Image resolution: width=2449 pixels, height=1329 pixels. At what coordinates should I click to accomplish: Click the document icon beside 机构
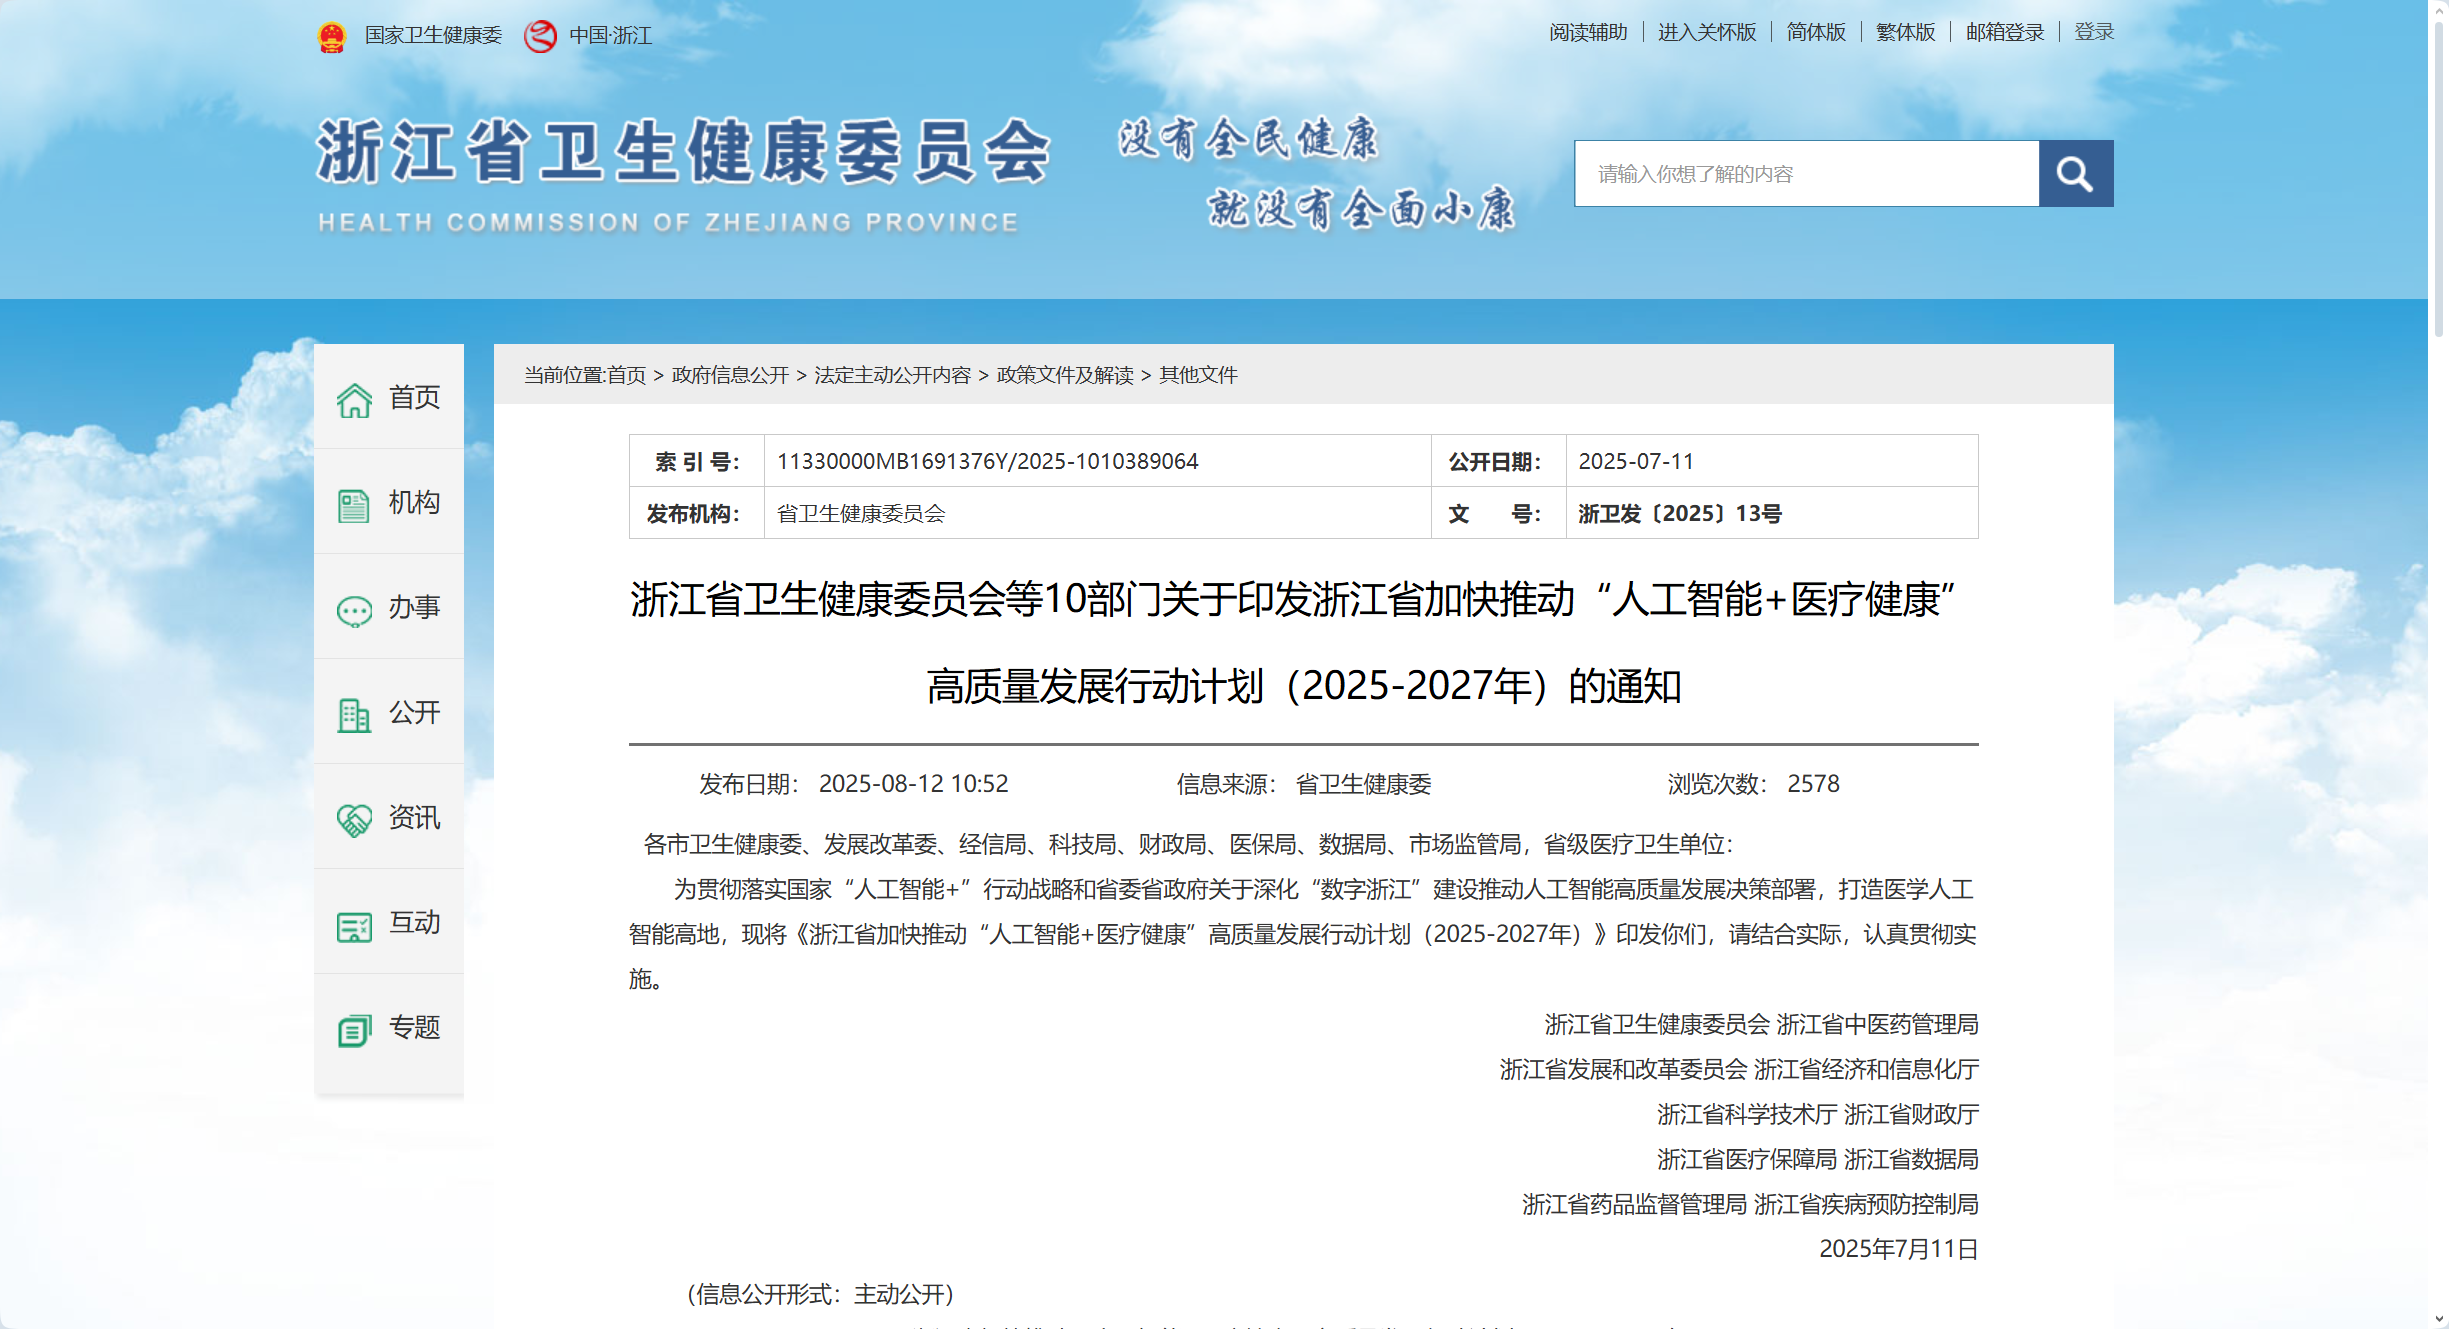click(354, 505)
